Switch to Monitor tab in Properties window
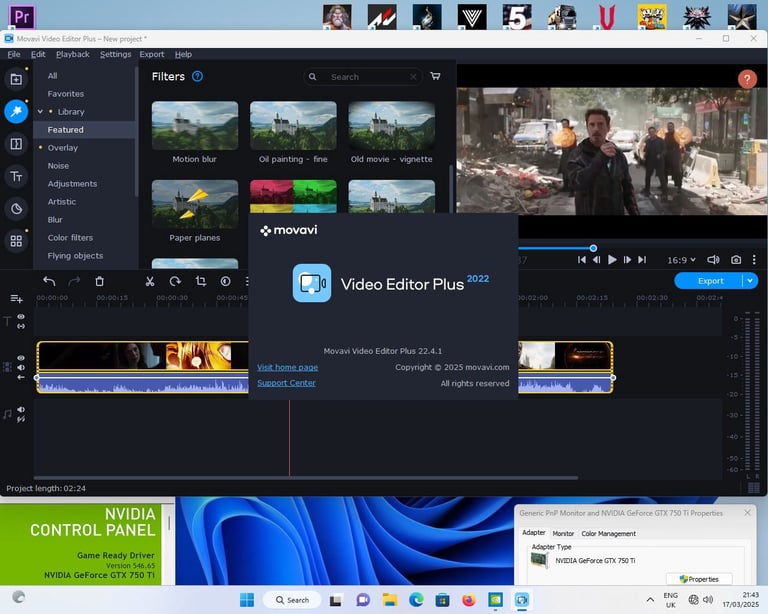 (563, 534)
